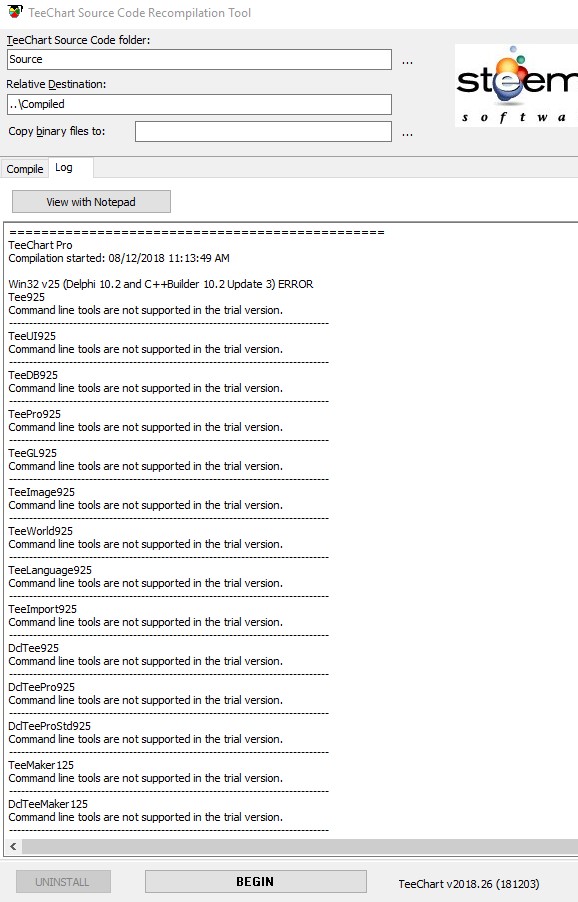Click the 'Win32 v25 ... ERROR' line
The width and height of the screenshot is (578, 902).
pyautogui.click(x=161, y=284)
